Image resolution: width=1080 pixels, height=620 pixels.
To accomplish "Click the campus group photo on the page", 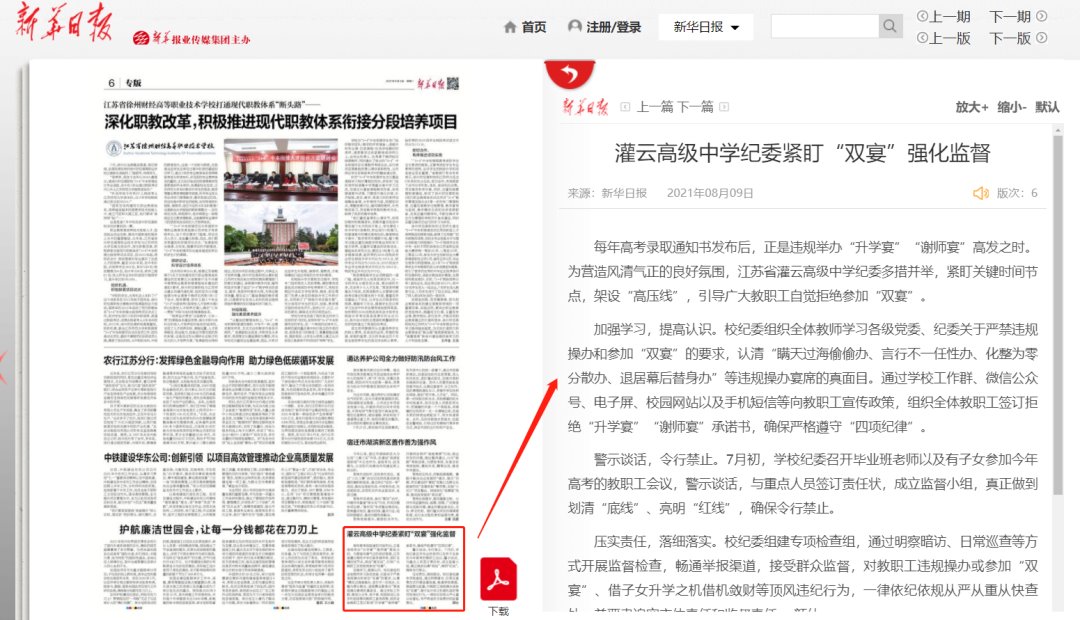I will (281, 235).
